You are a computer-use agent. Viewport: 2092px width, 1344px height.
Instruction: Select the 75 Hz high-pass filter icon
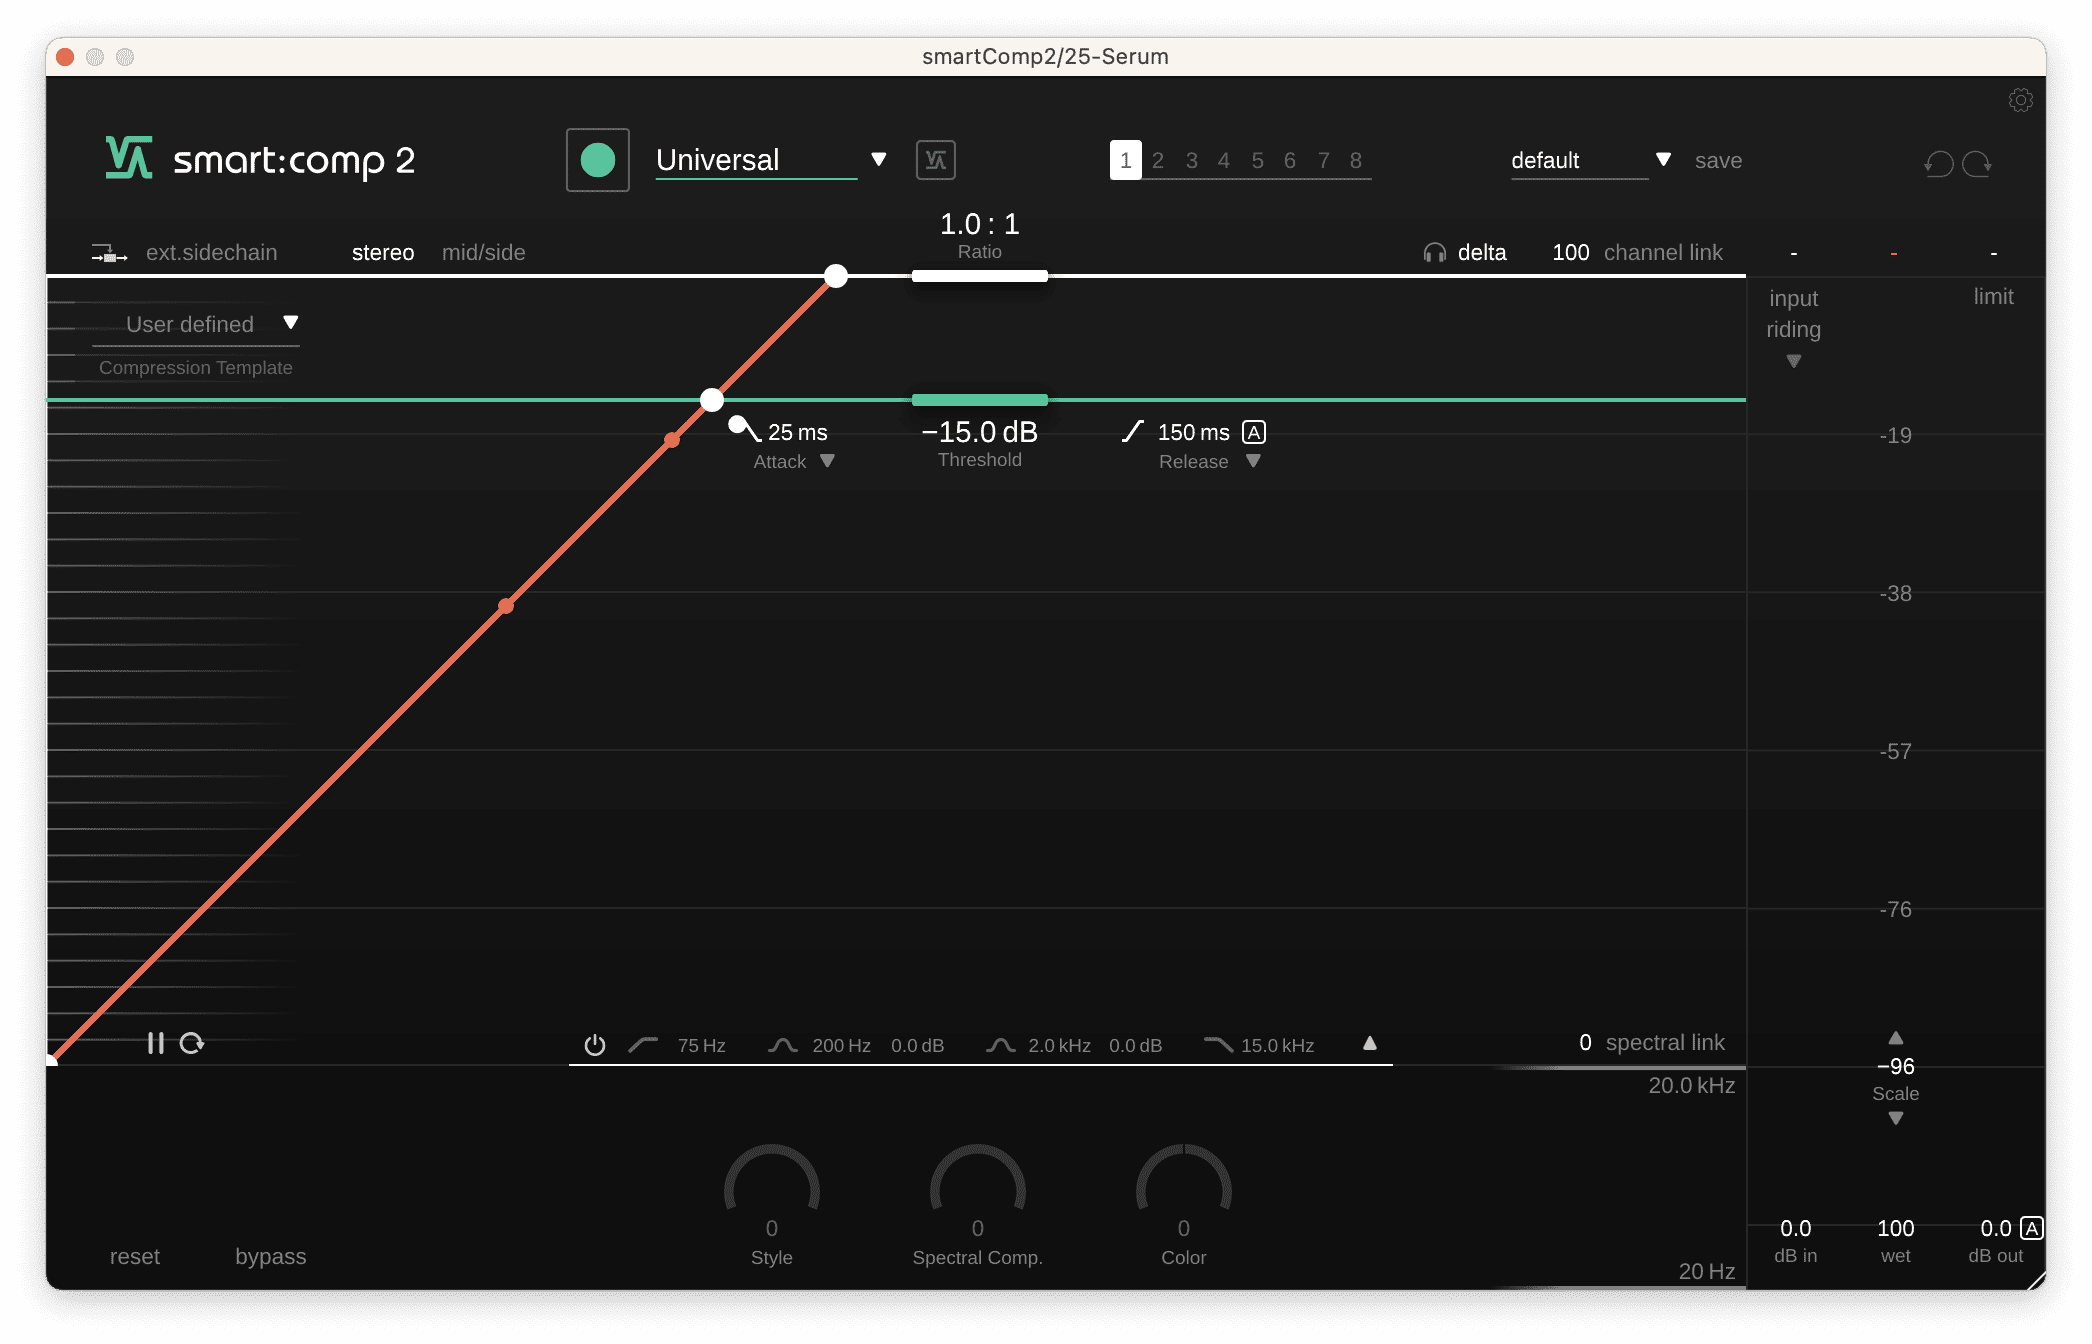tap(643, 1045)
